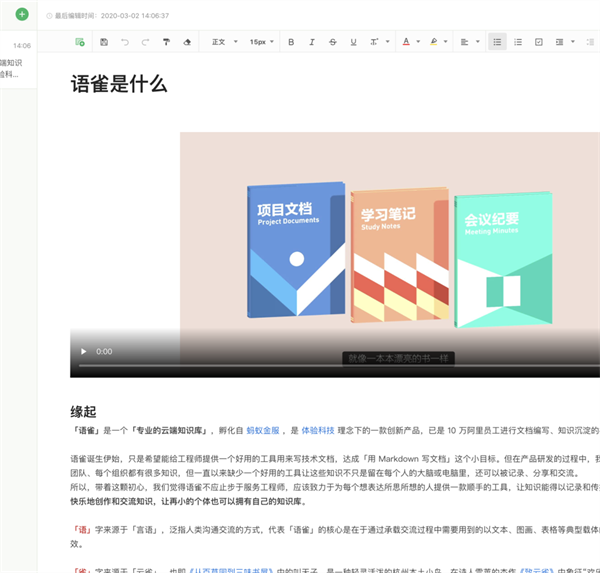Click the save icon in the toolbar

[x=104, y=42]
